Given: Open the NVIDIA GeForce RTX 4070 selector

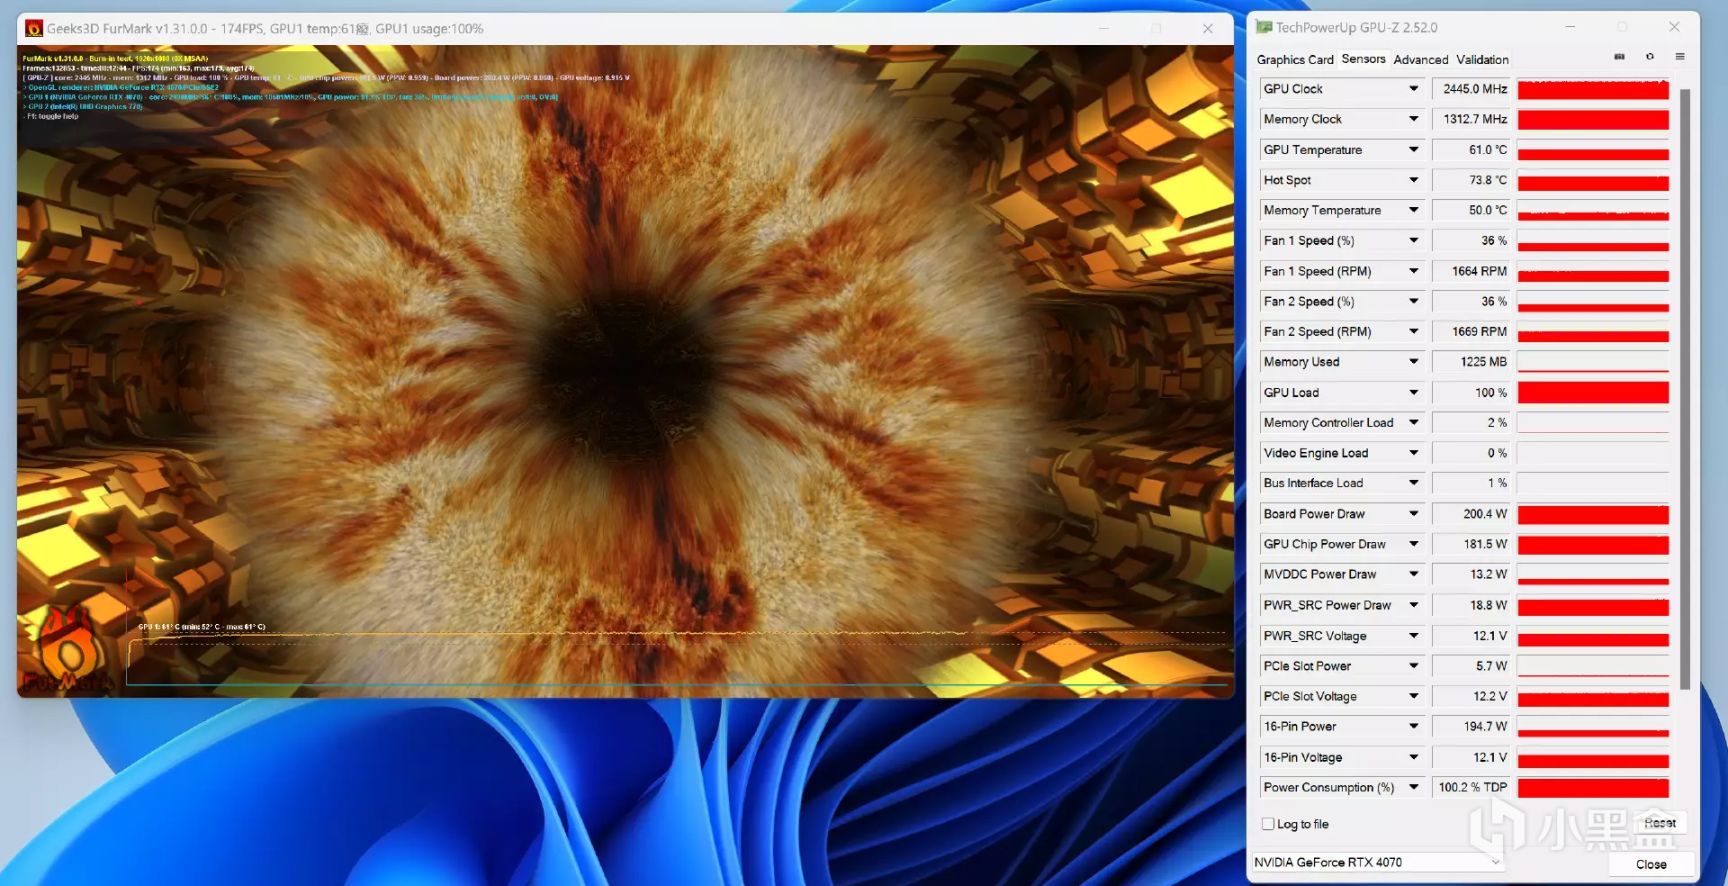Looking at the screenshot, I should pos(1378,862).
